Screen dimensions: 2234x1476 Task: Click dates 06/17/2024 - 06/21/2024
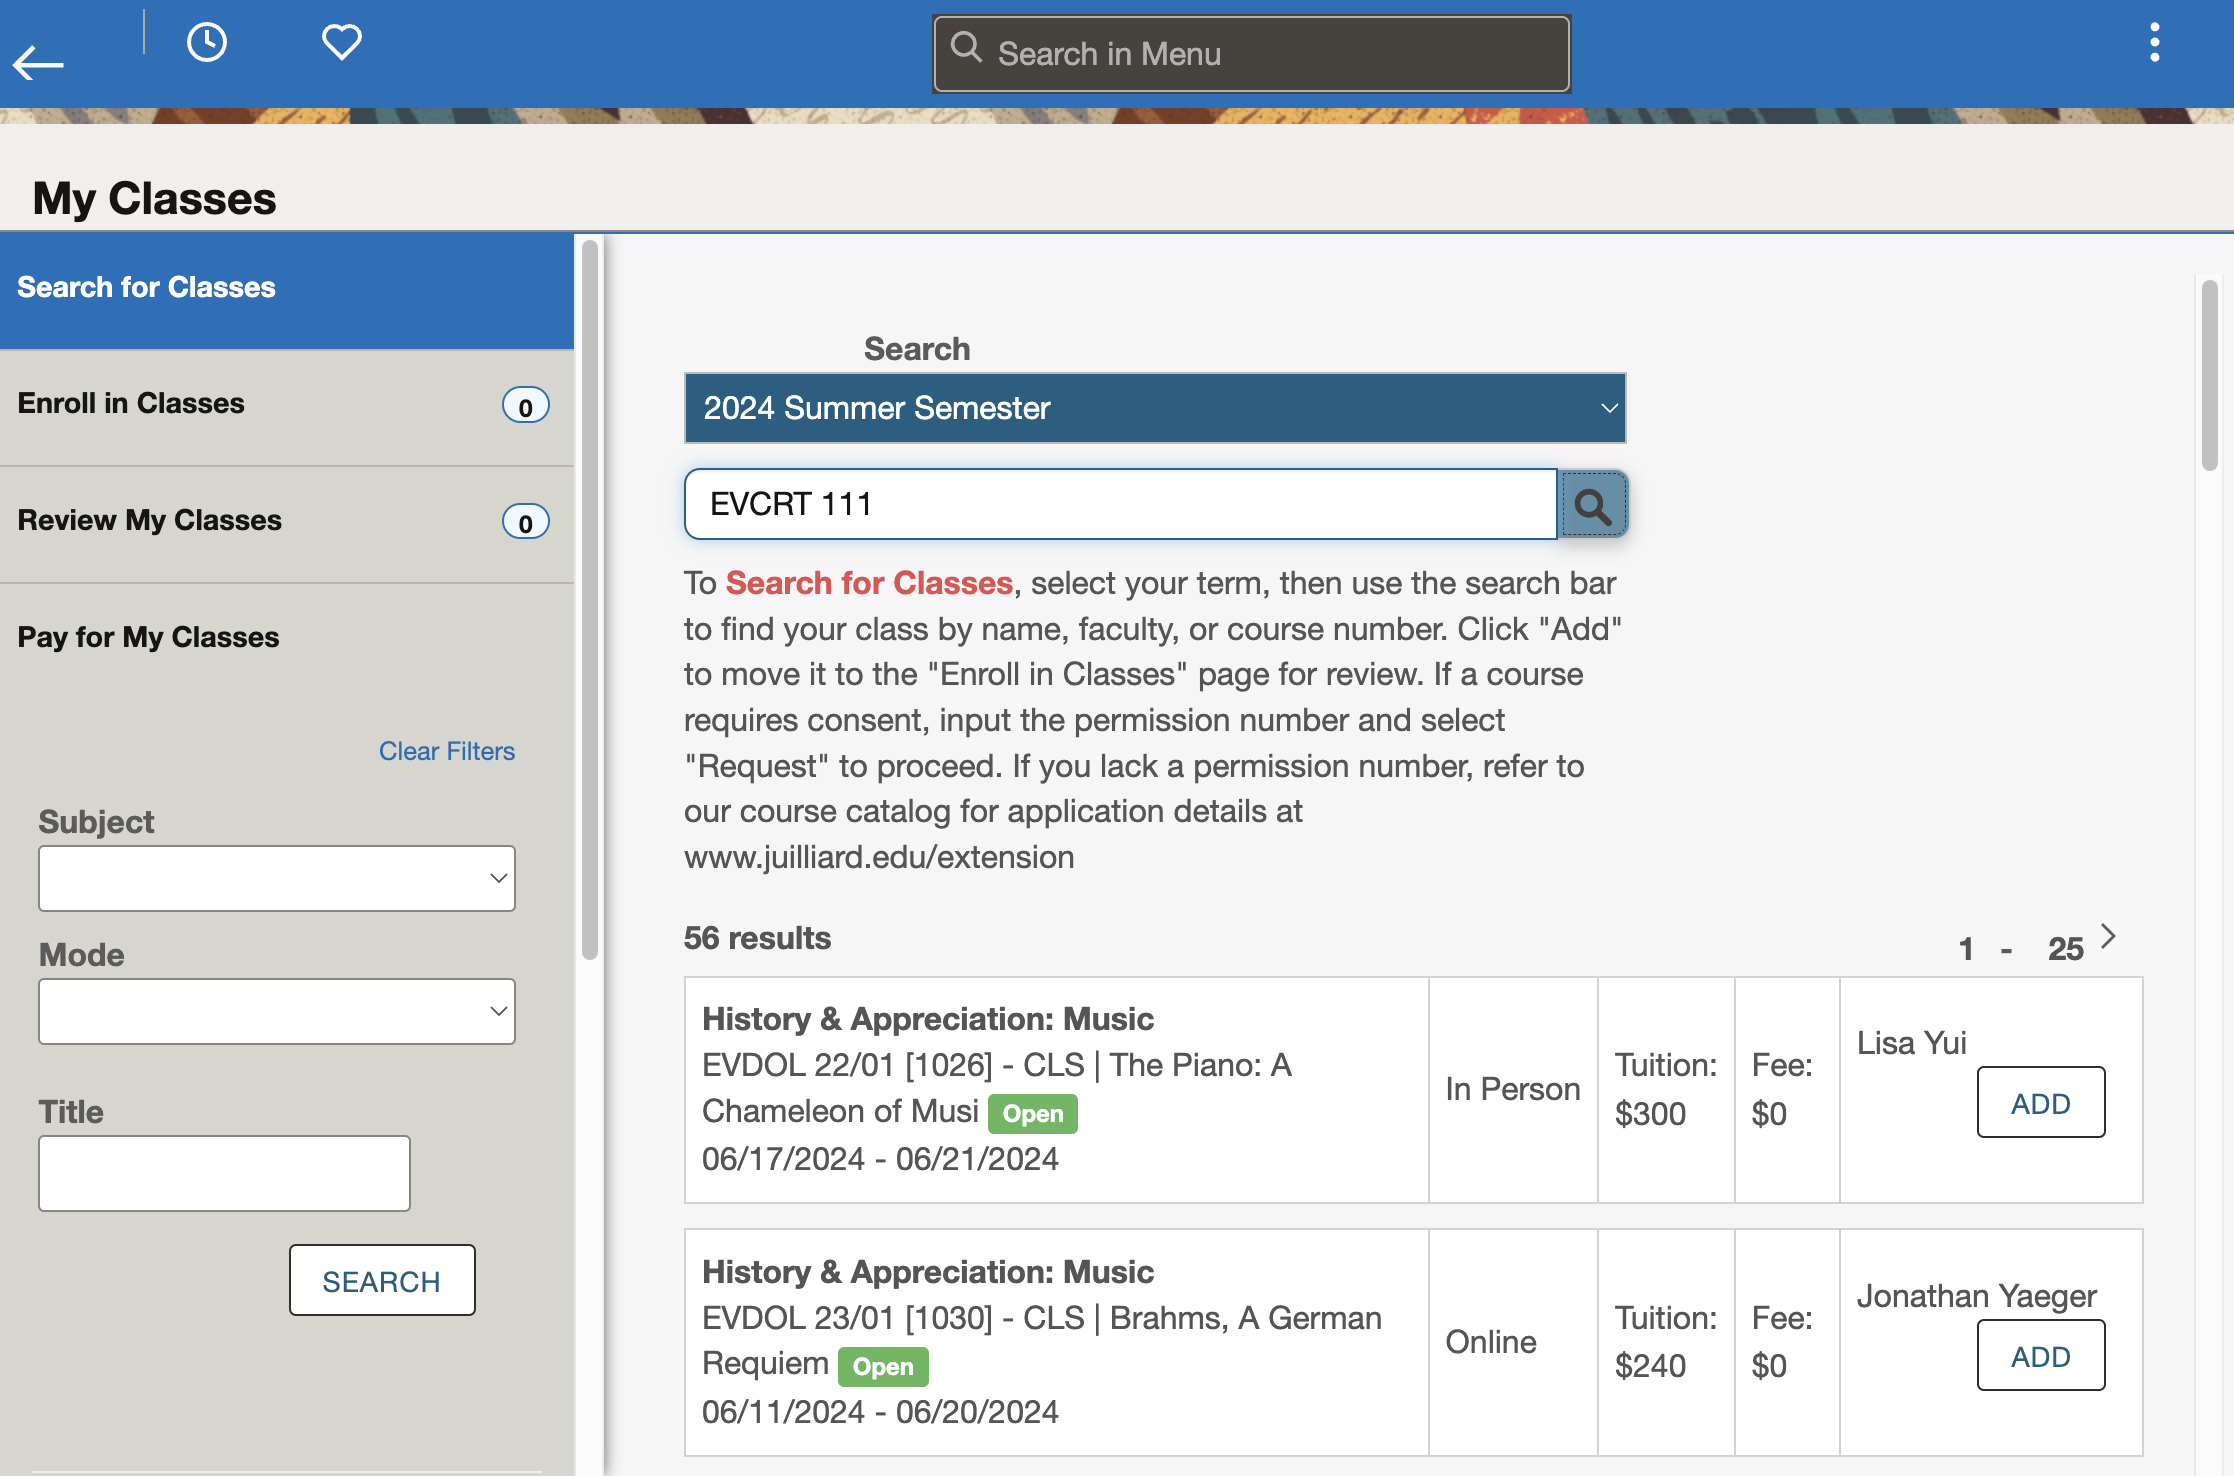click(880, 1159)
